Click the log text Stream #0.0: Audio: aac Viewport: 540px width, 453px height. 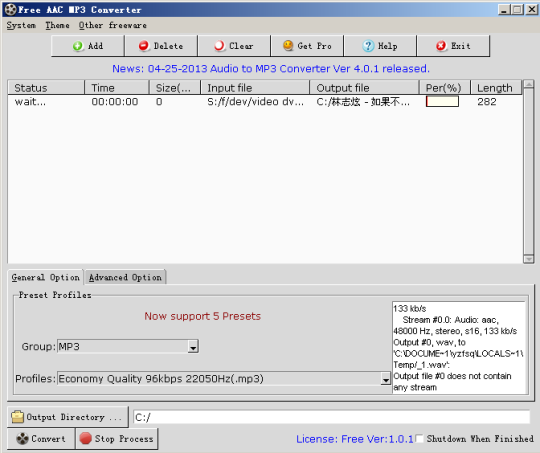pos(451,320)
